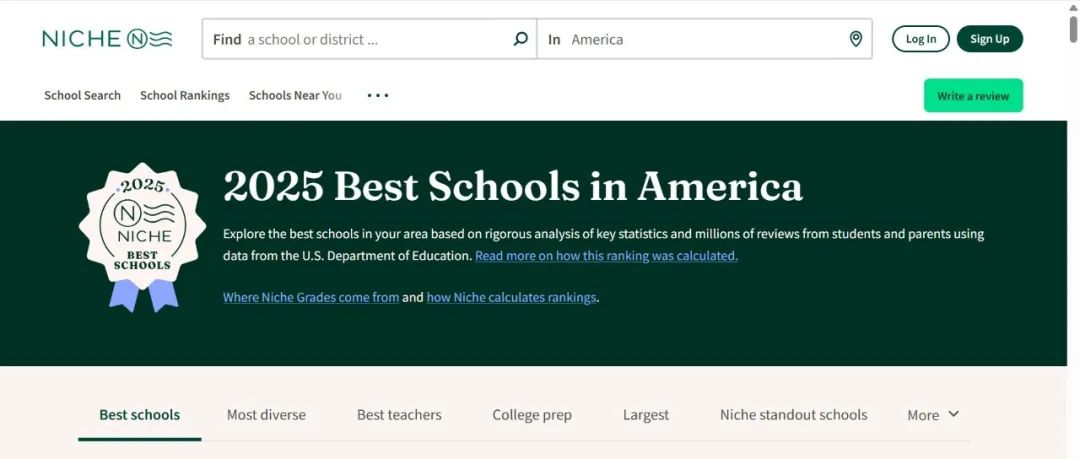The image size is (1080, 459).
Task: Open the three-dot more navigation menu
Action: [x=378, y=95]
